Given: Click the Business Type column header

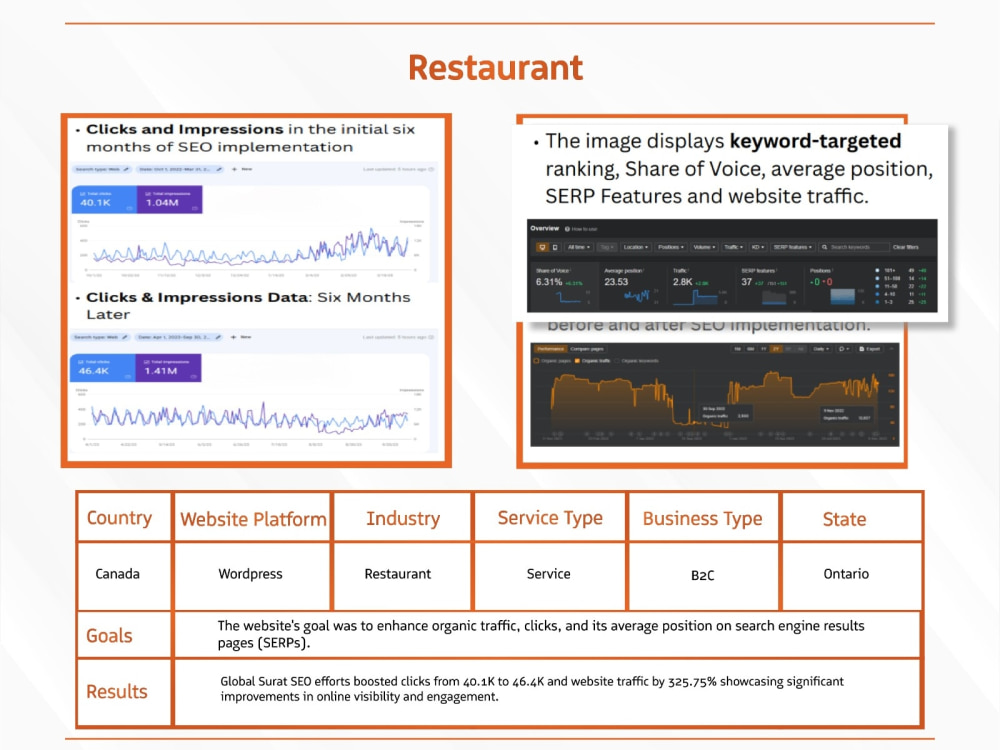Looking at the screenshot, I should (x=702, y=518).
